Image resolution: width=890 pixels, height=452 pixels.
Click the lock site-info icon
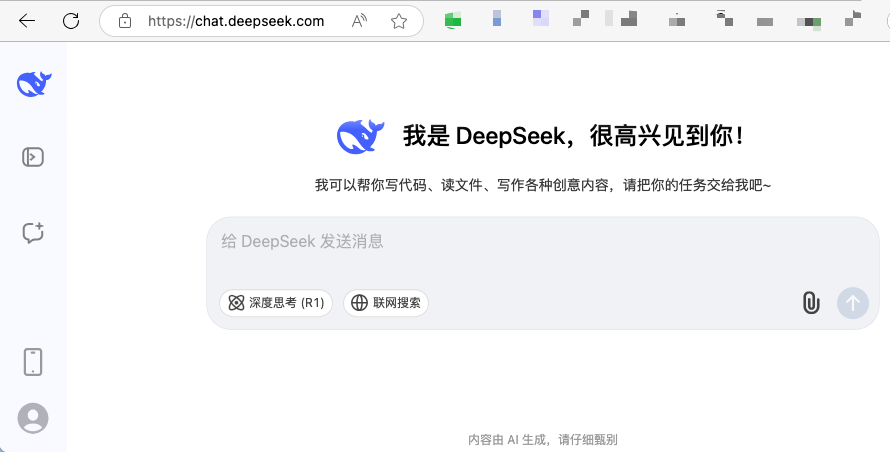tap(124, 22)
